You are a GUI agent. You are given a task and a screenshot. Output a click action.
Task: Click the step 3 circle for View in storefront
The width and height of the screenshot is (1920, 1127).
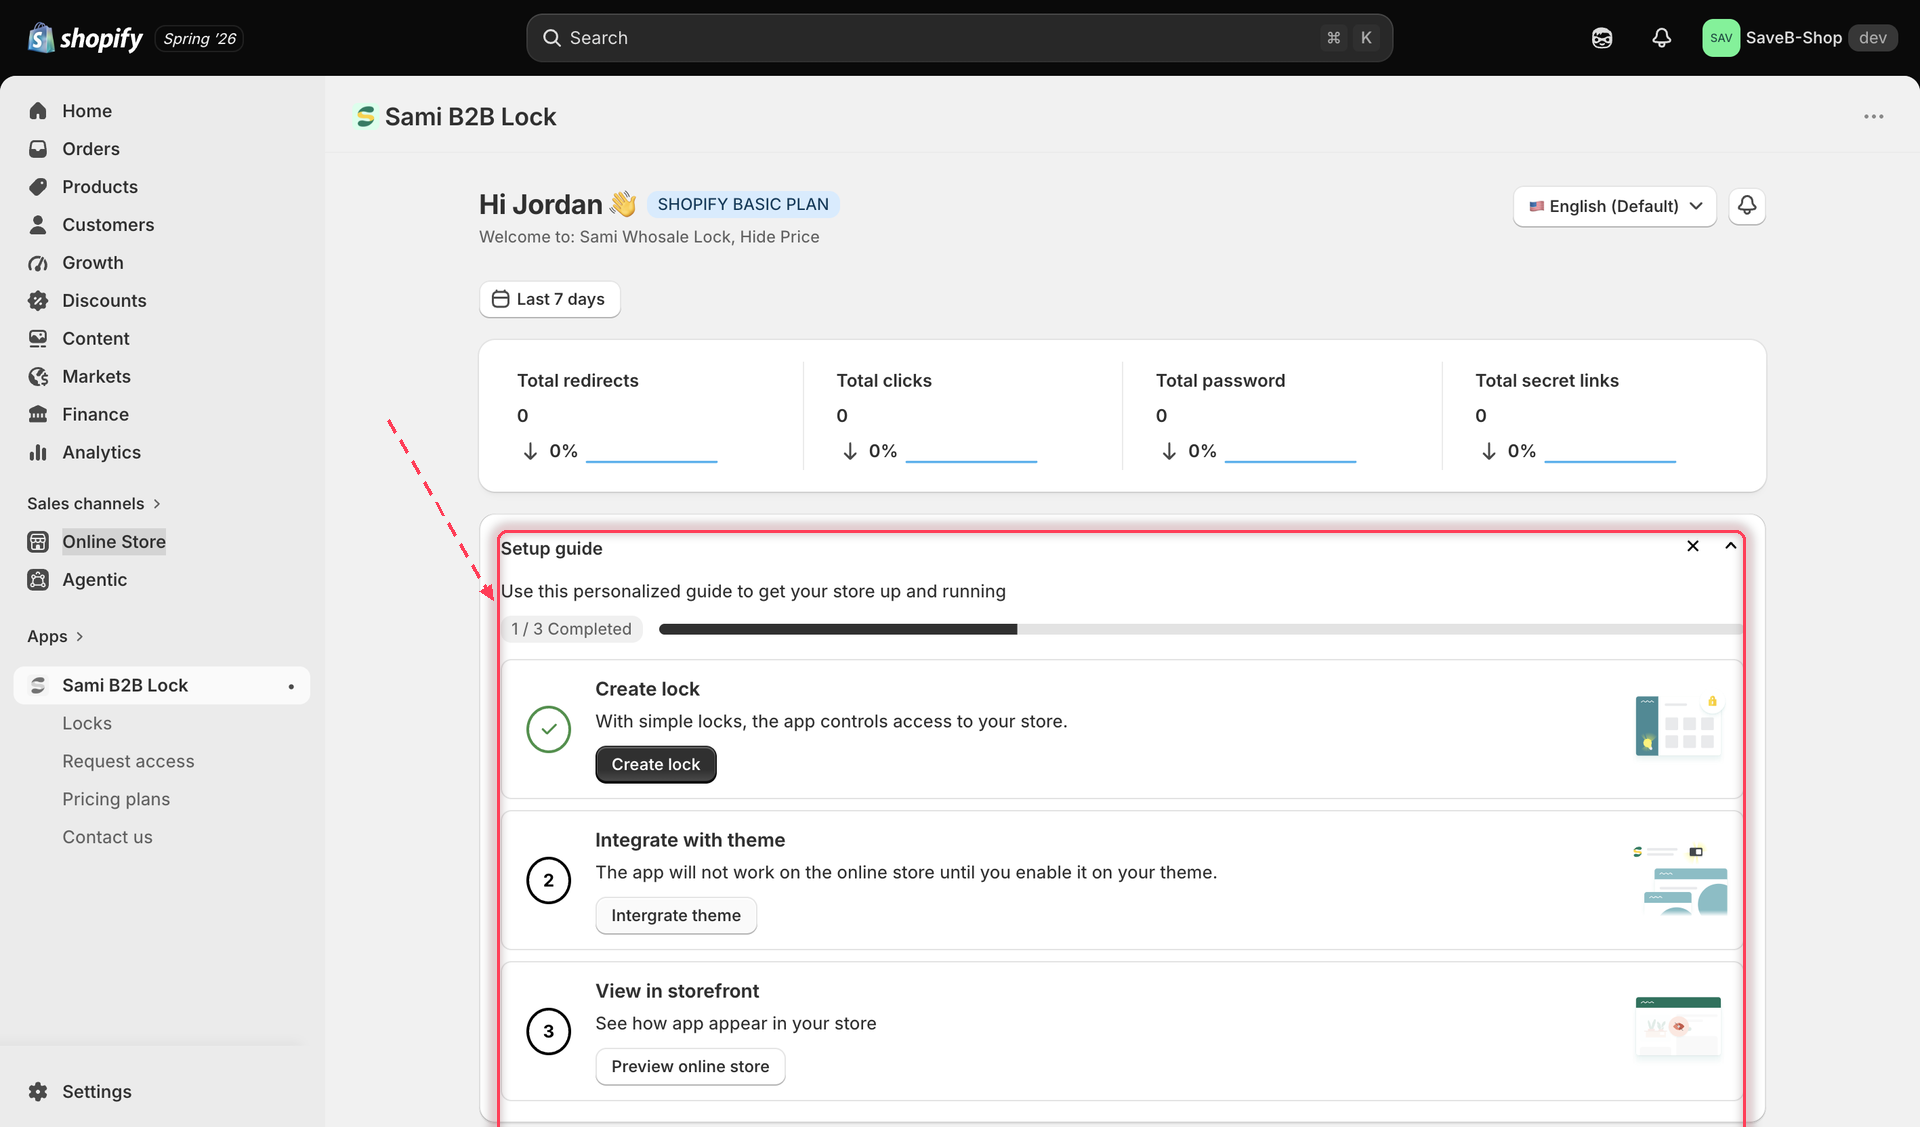tap(549, 1031)
